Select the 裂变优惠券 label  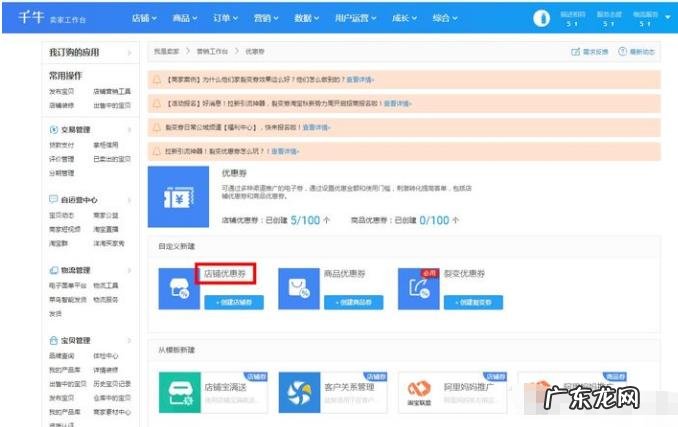pos(464,274)
